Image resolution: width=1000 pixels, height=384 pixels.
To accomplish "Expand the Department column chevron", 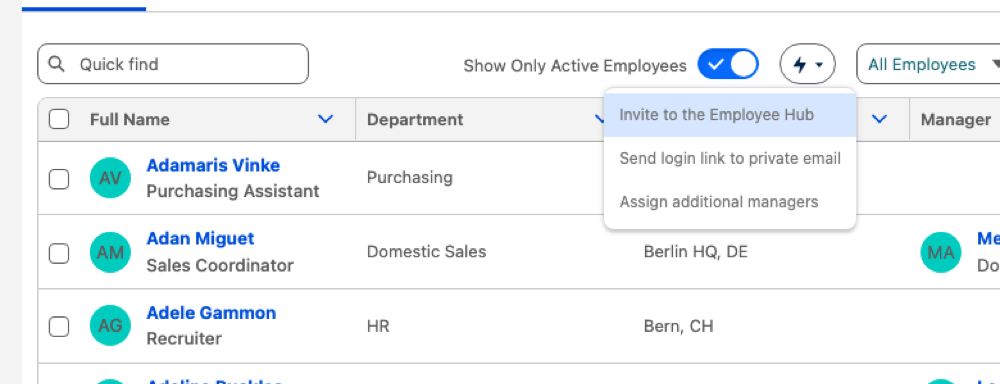I will 599,119.
